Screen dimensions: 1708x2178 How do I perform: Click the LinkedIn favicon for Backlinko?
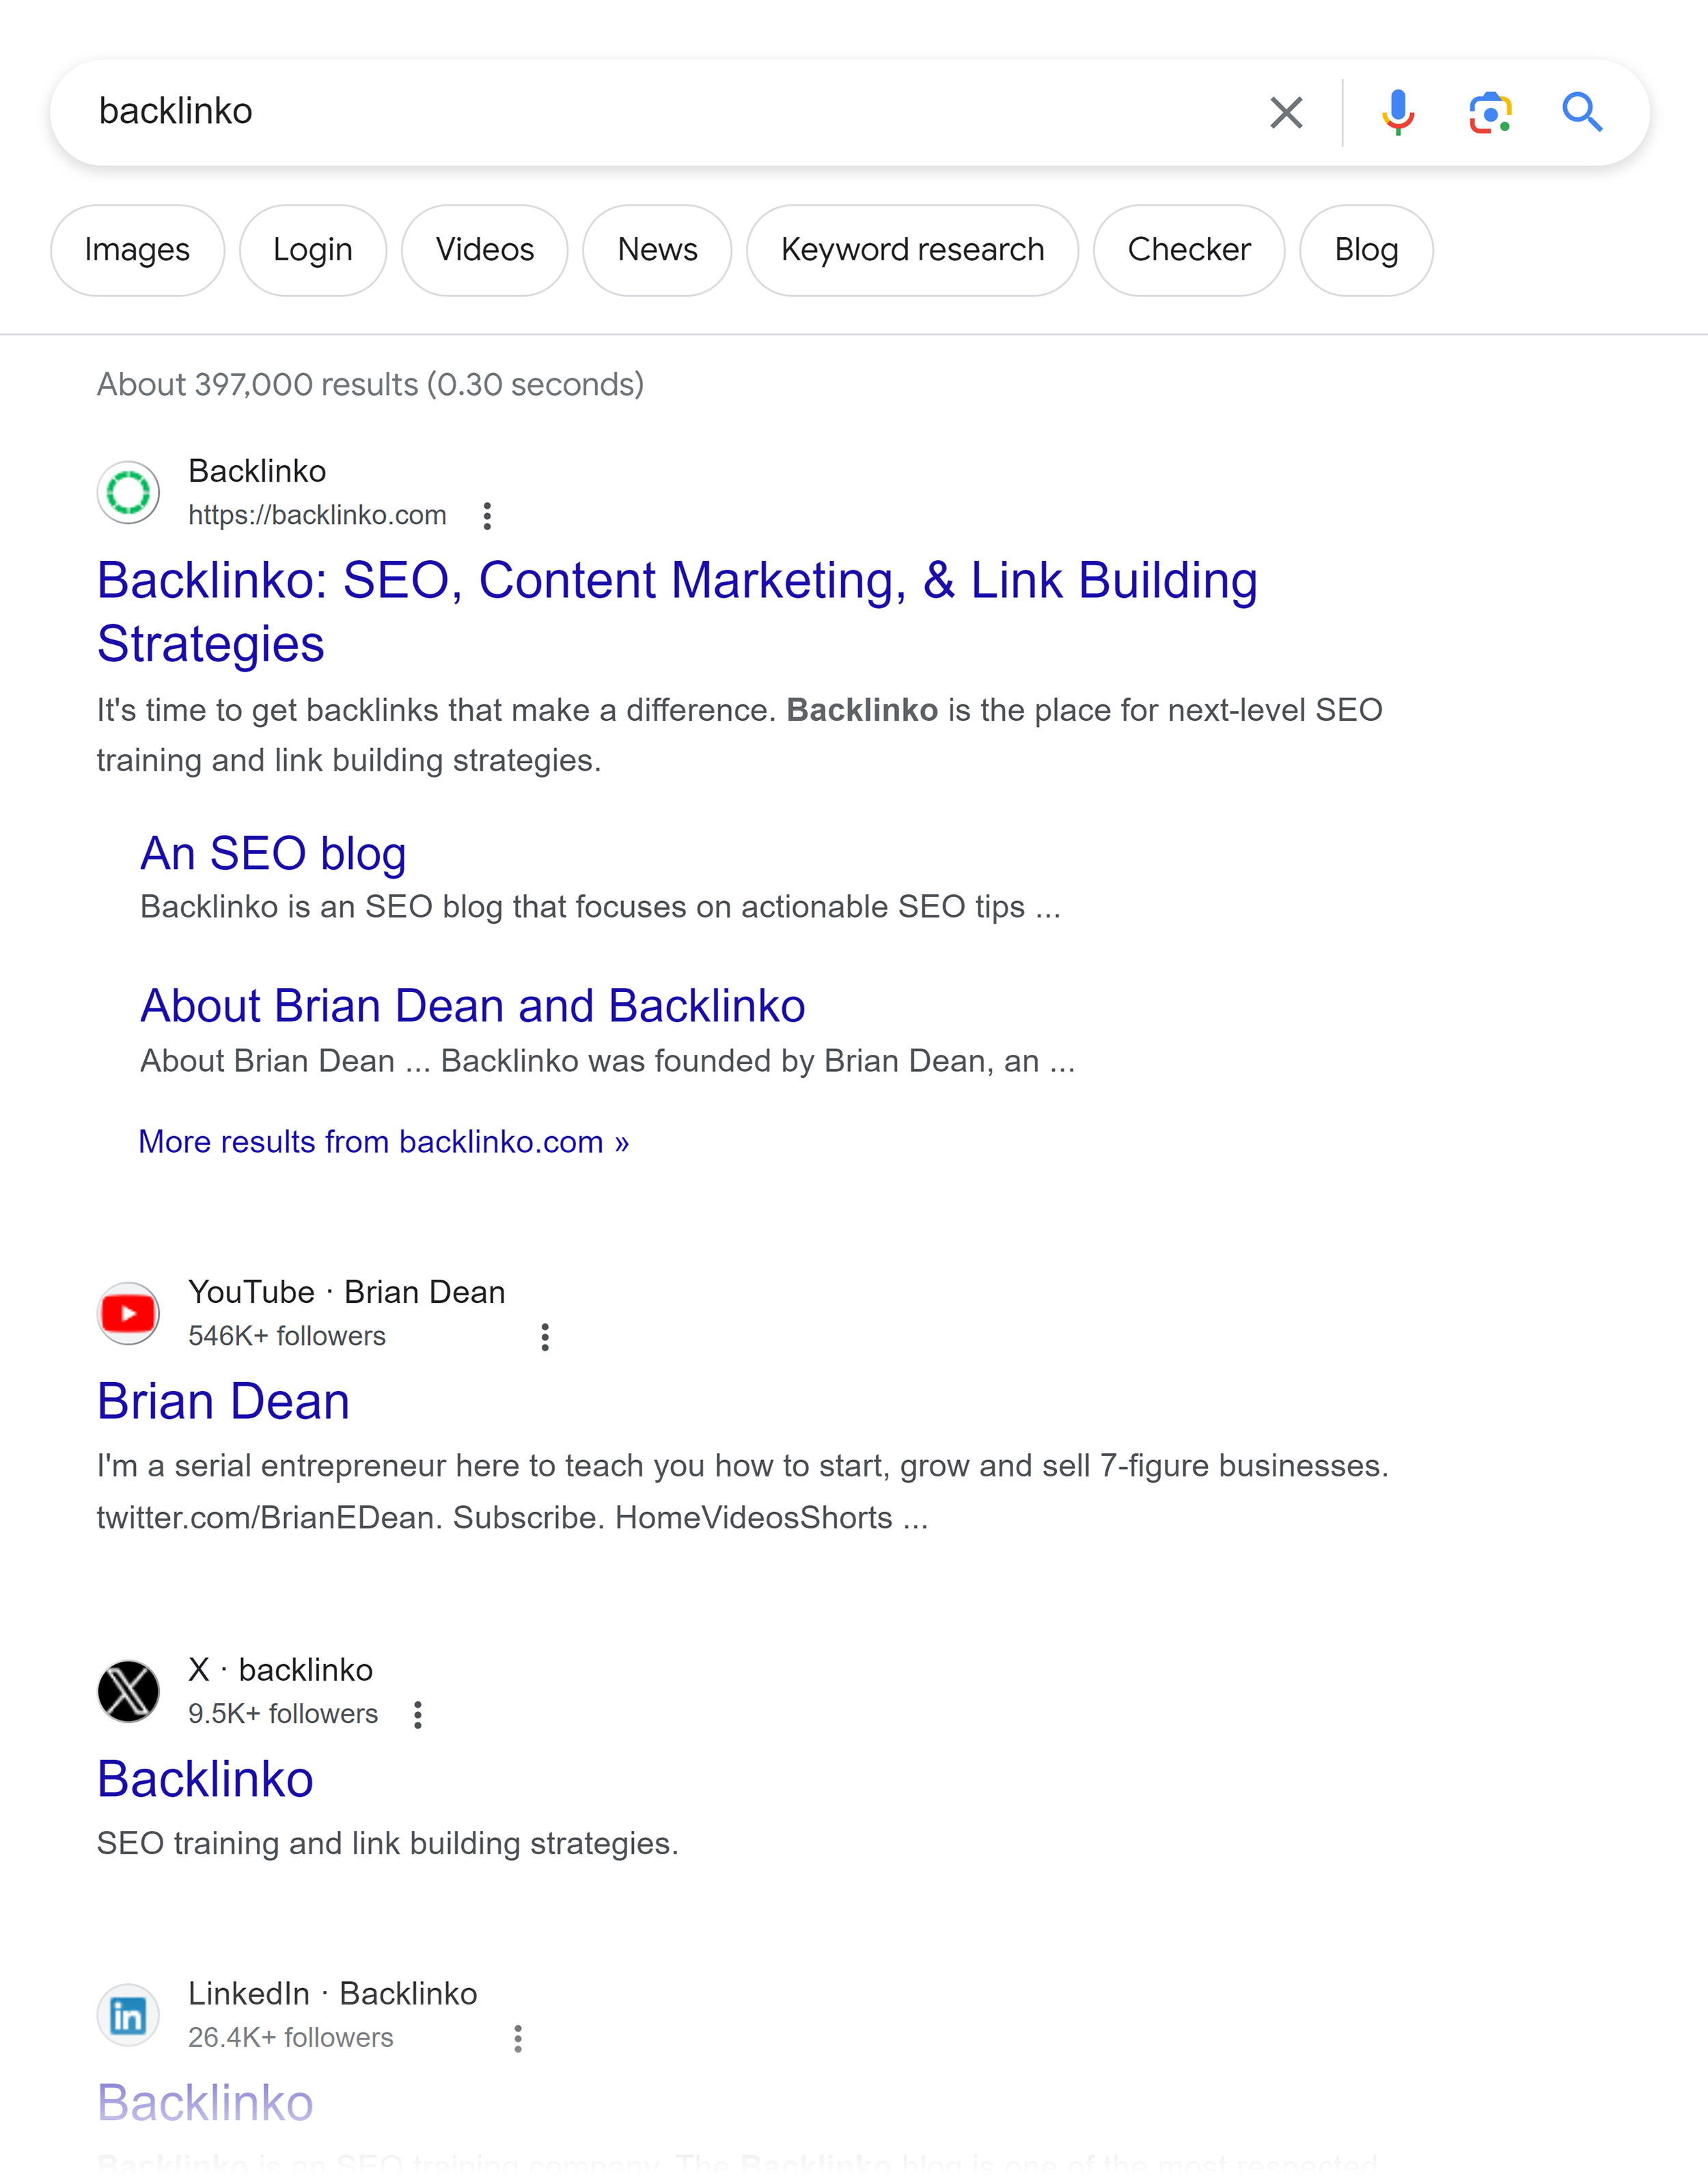pyautogui.click(x=128, y=2014)
